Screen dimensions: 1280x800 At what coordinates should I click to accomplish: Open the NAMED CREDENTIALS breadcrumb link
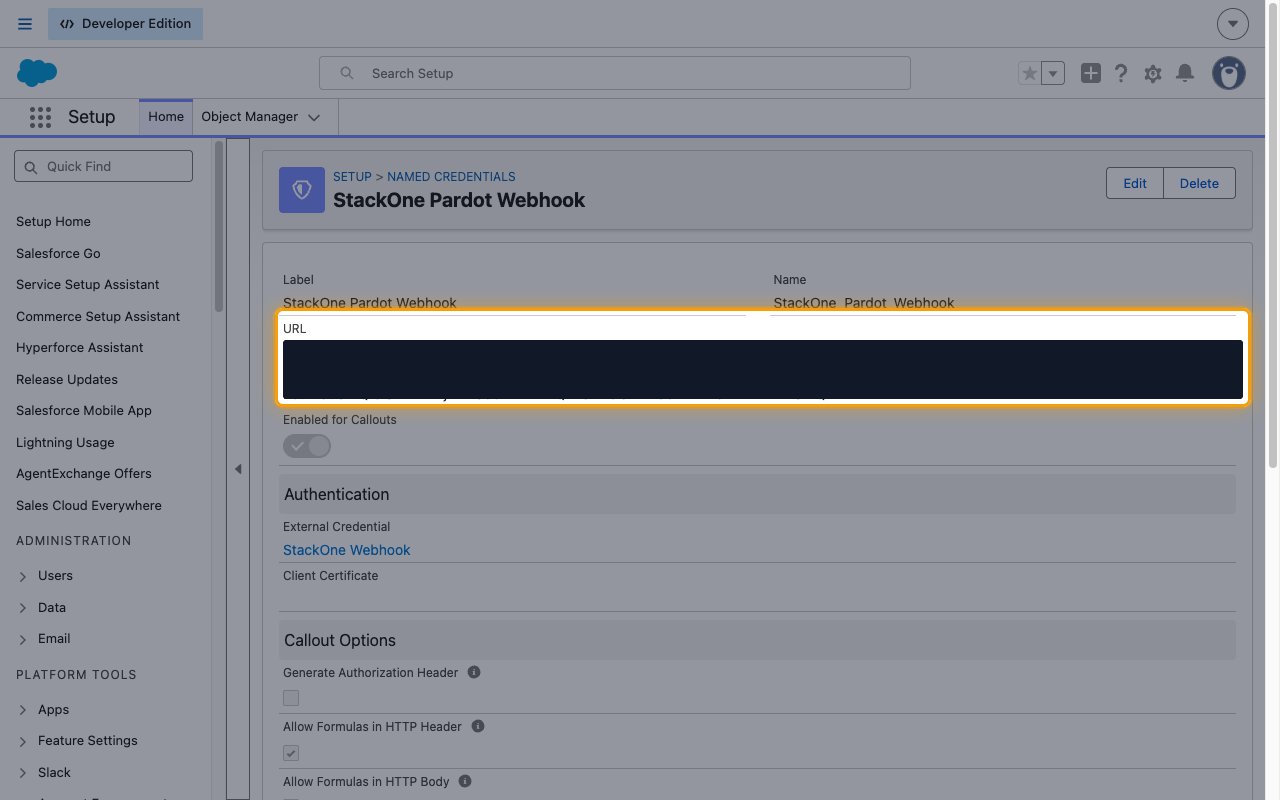point(451,177)
